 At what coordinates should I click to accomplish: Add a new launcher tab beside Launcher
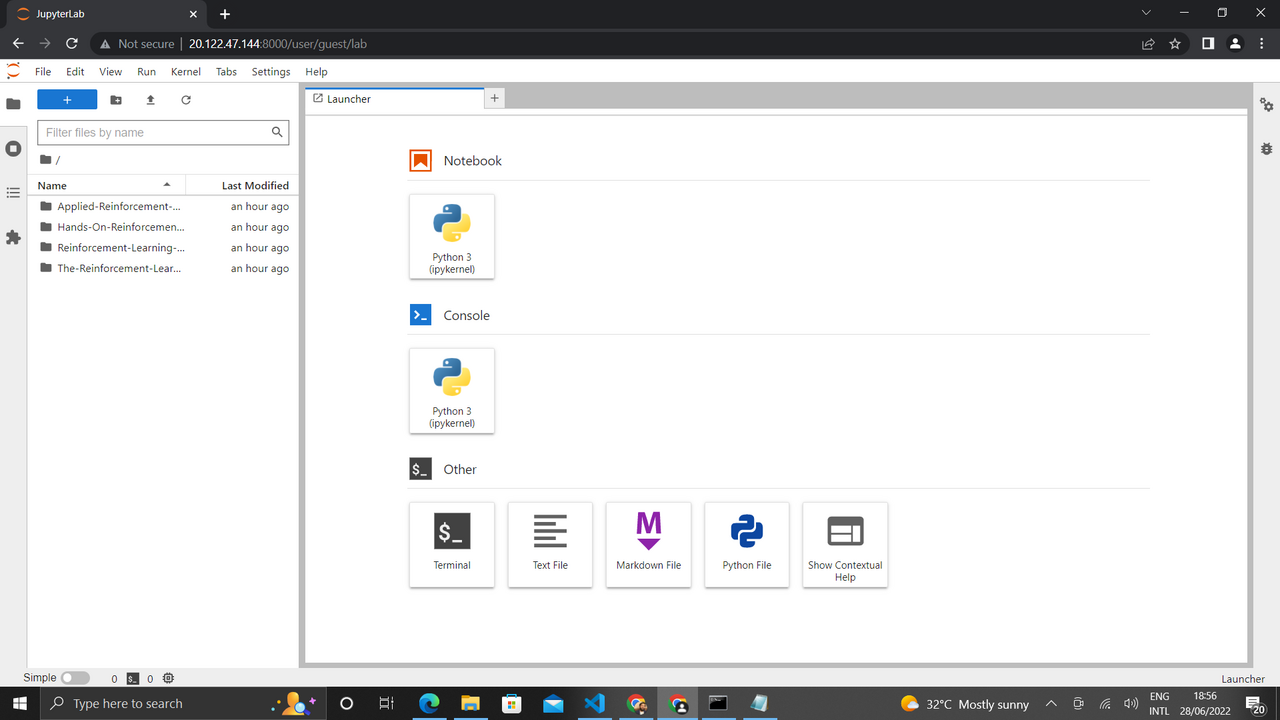click(x=495, y=98)
